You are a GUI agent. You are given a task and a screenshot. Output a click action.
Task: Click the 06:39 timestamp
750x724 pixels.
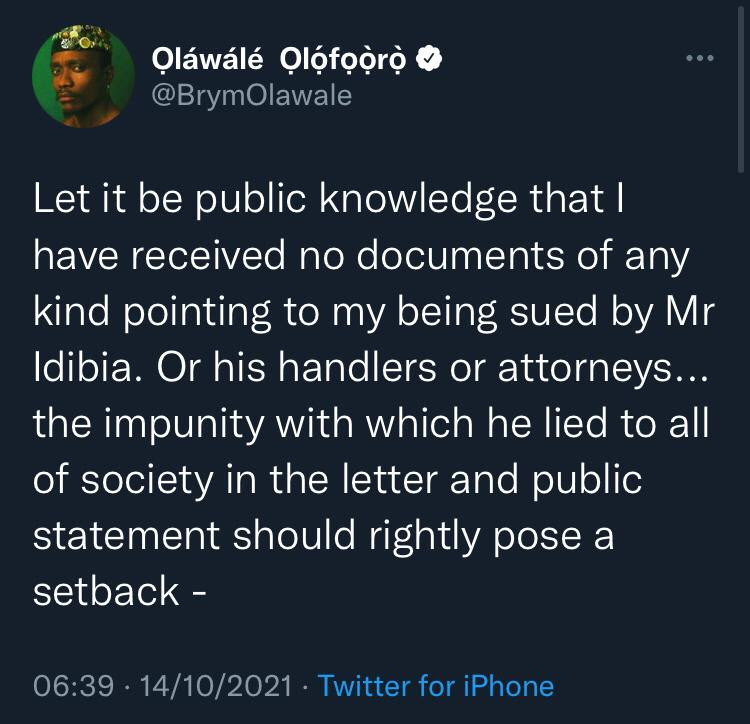[x=74, y=686]
